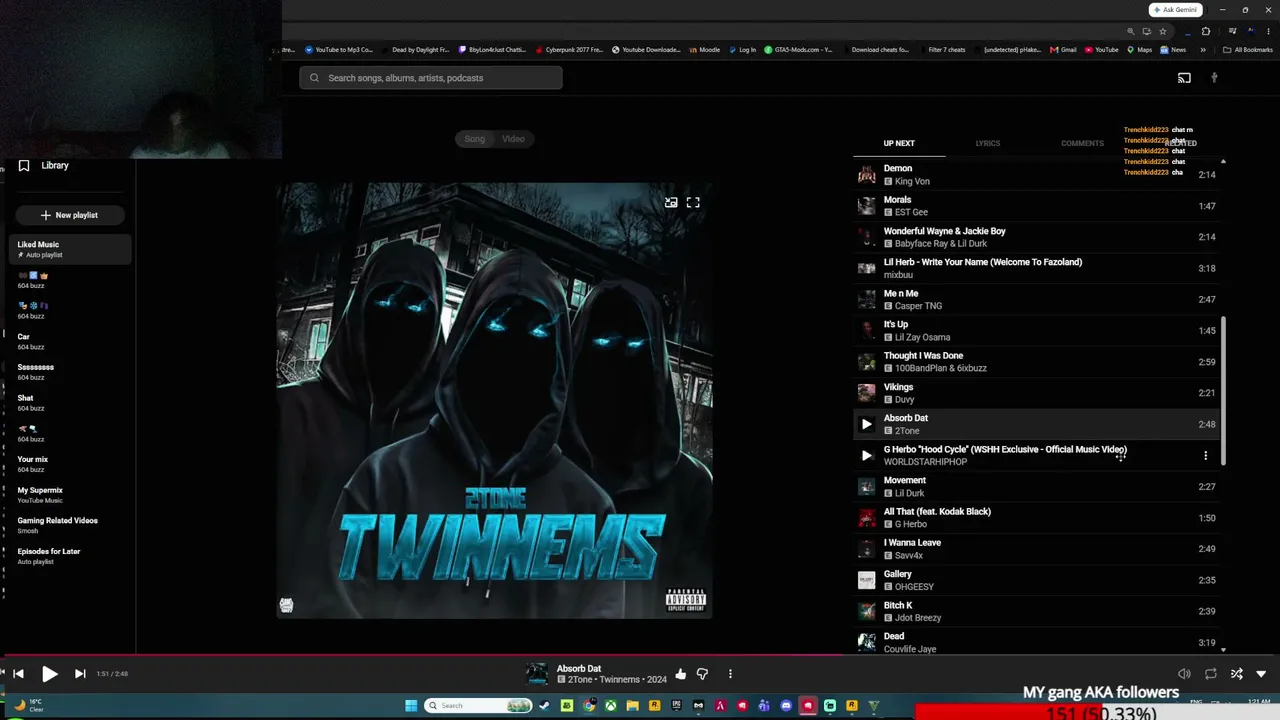Open the Car playlist

pos(70,341)
